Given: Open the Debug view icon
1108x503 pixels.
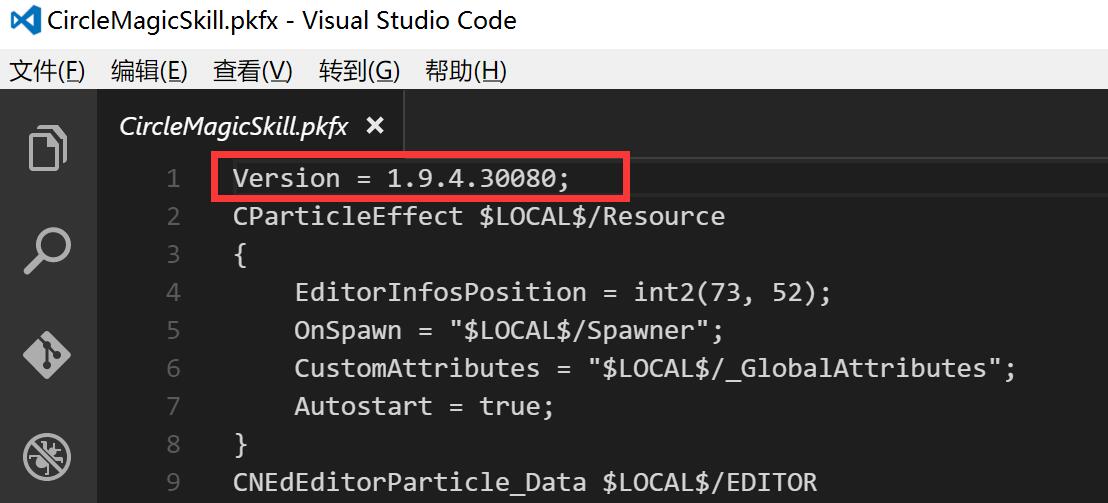Looking at the screenshot, I should pyautogui.click(x=48, y=456).
